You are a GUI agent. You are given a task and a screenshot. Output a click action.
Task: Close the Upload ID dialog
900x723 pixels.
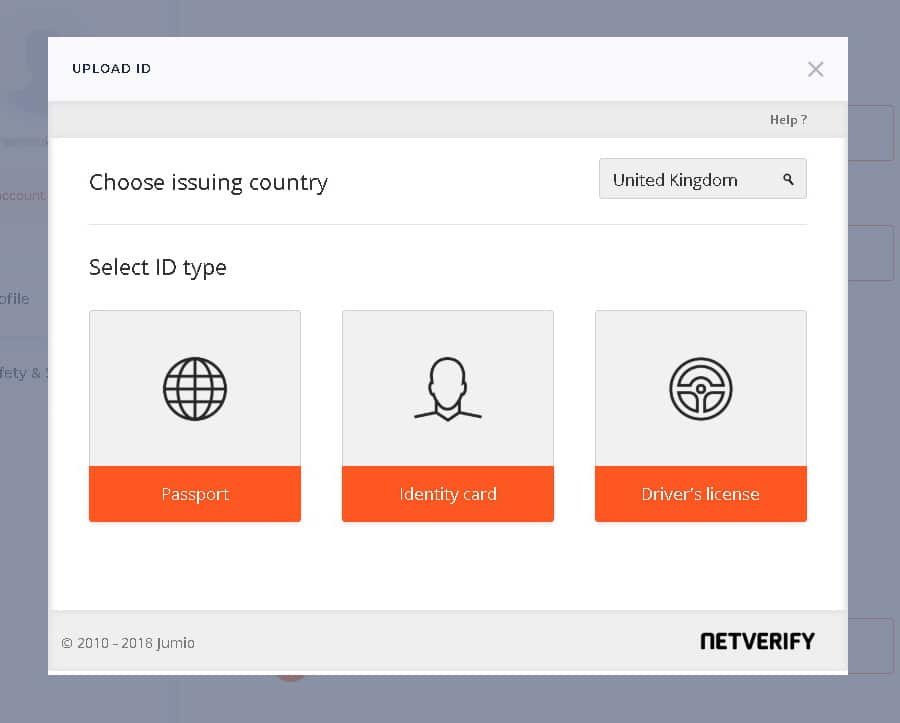pyautogui.click(x=815, y=69)
